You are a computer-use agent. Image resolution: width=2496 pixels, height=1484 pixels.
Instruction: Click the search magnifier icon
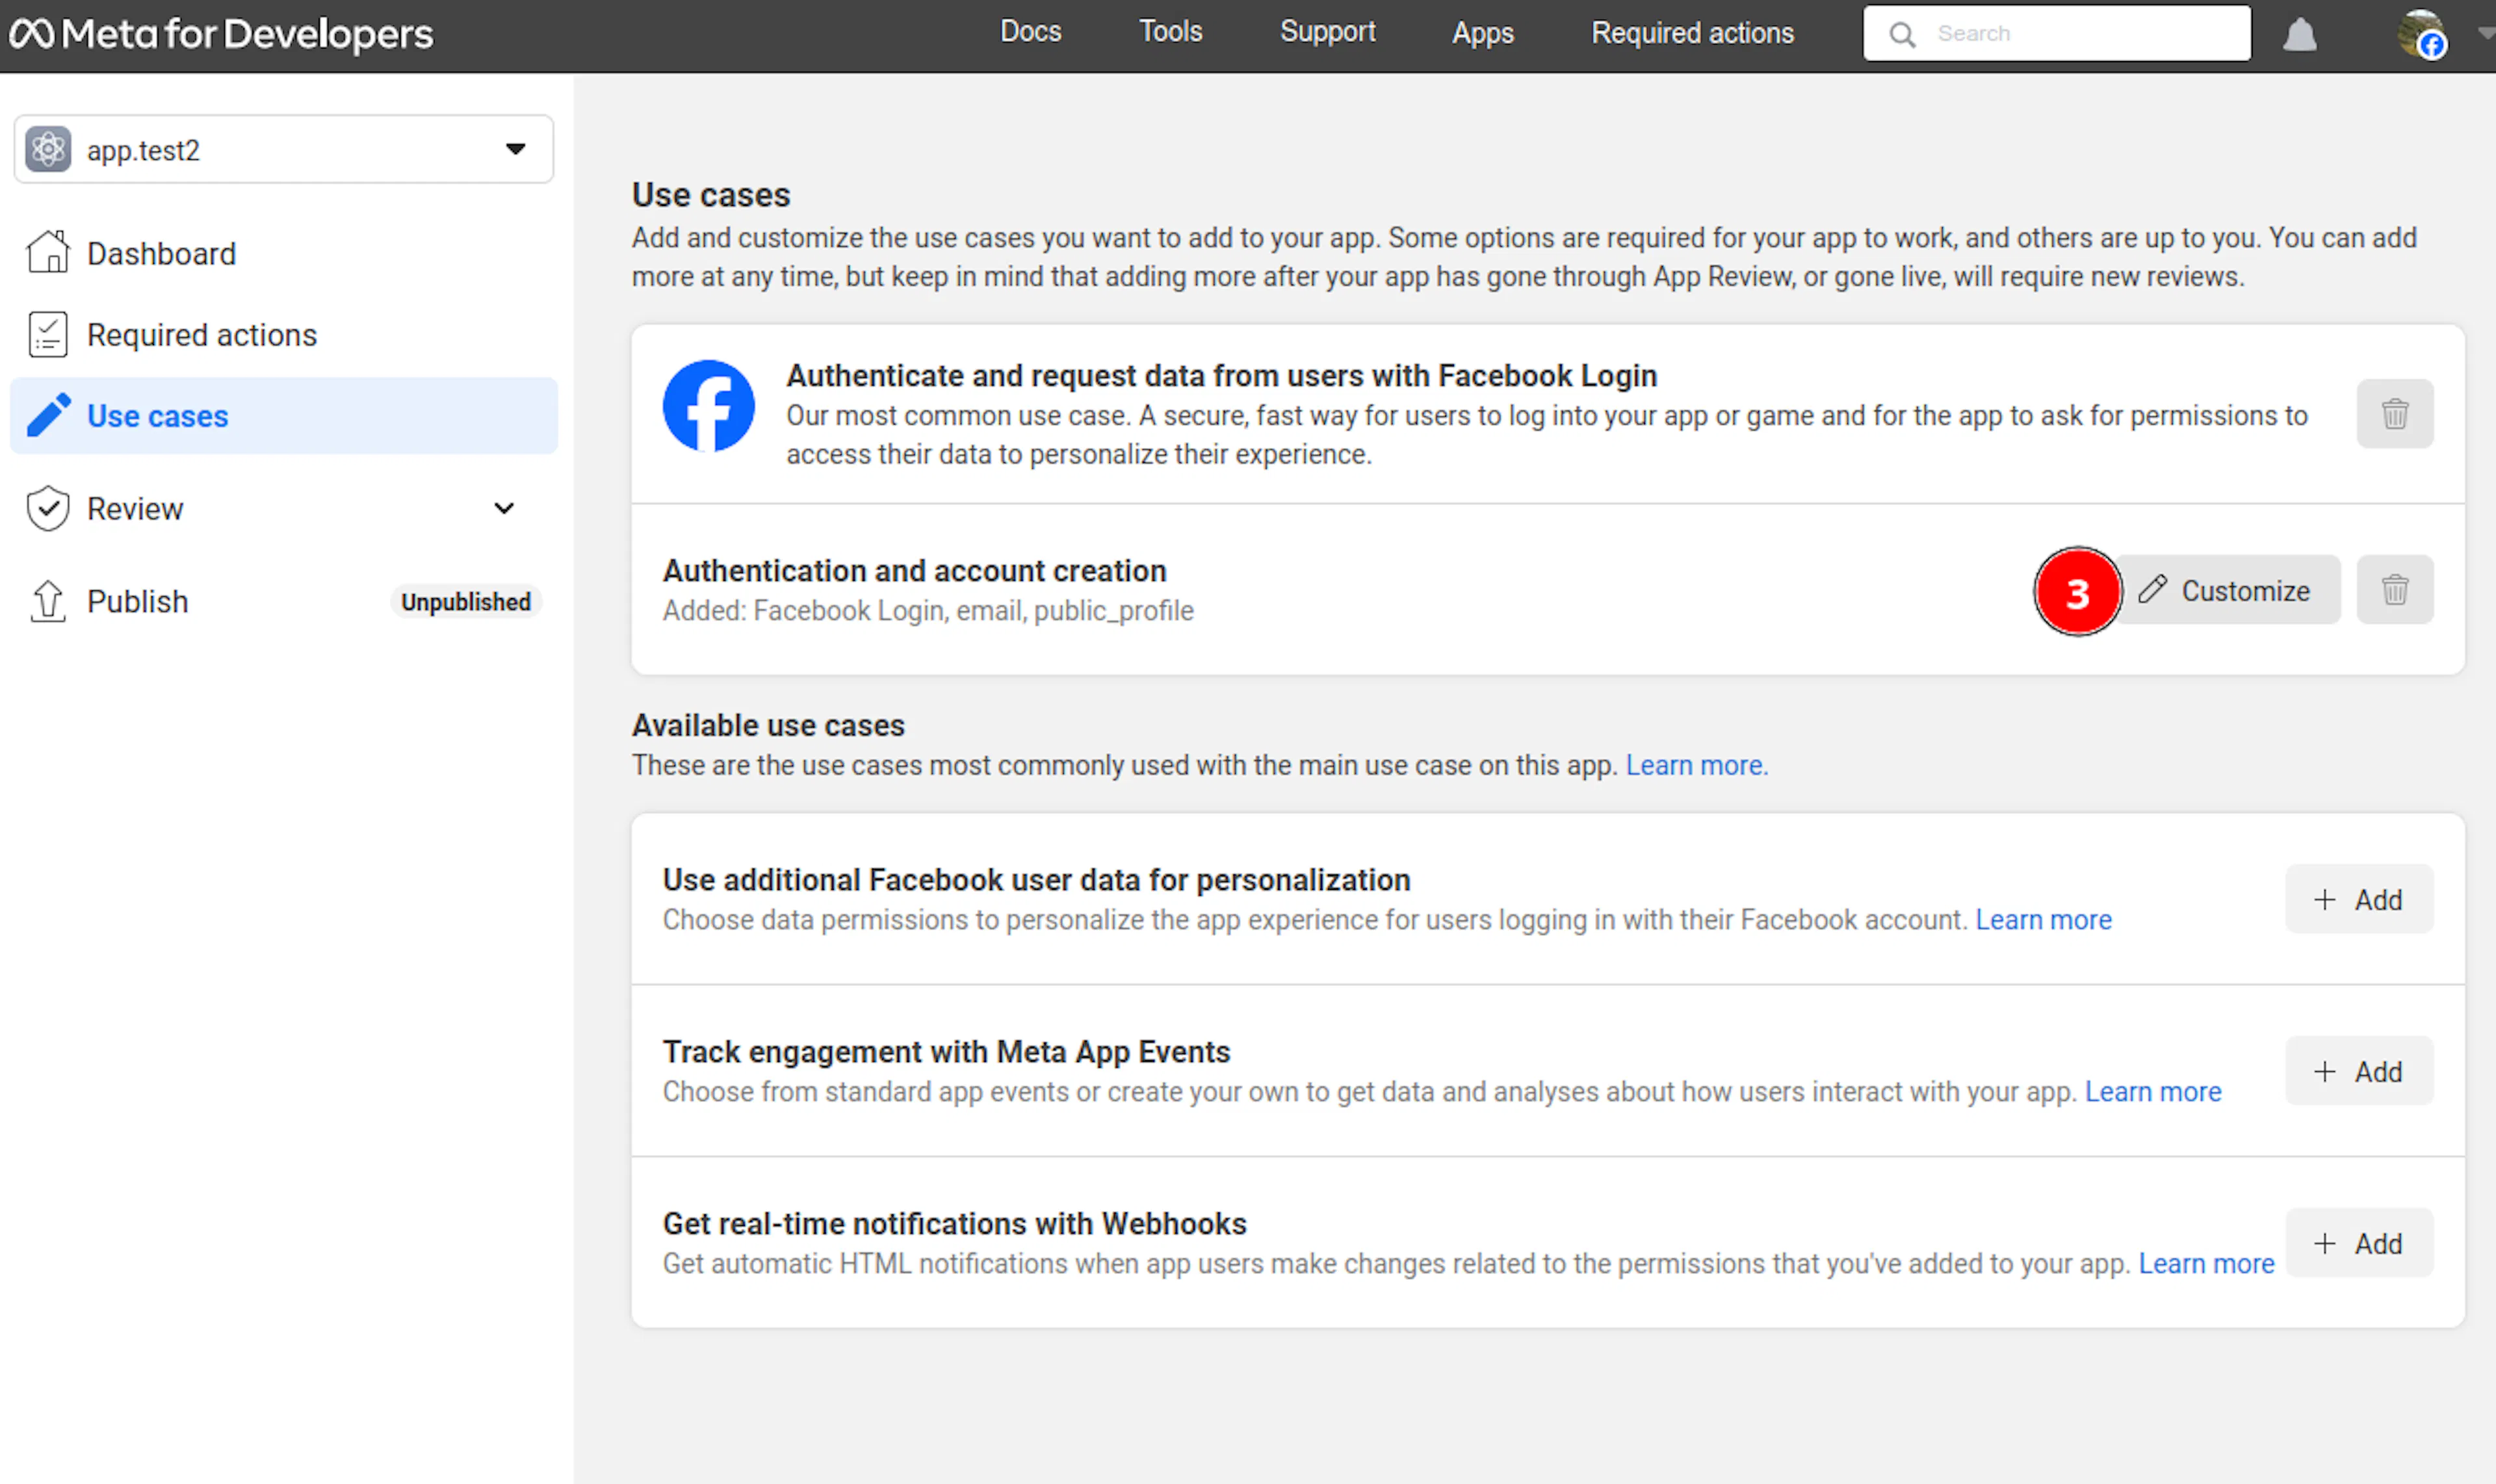tap(1902, 34)
